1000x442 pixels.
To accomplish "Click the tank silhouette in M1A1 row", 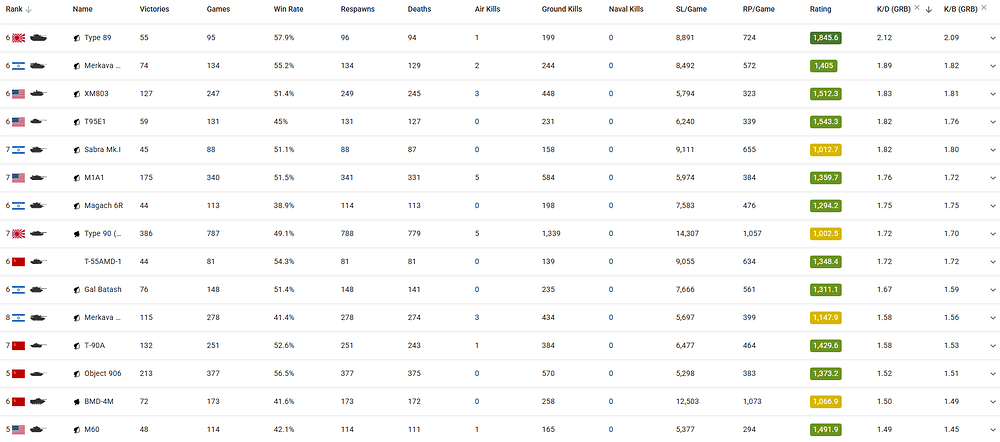I will coord(38,178).
